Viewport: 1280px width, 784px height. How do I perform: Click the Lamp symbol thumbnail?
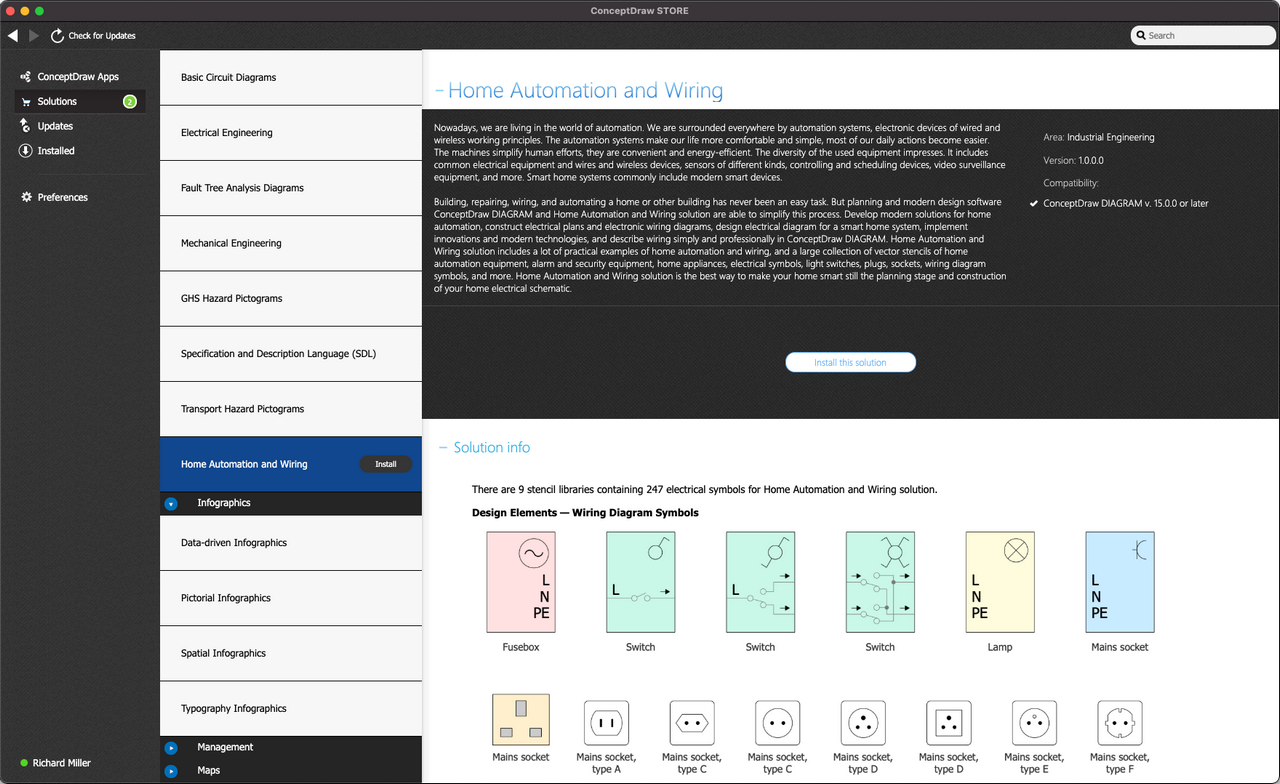coord(1000,582)
